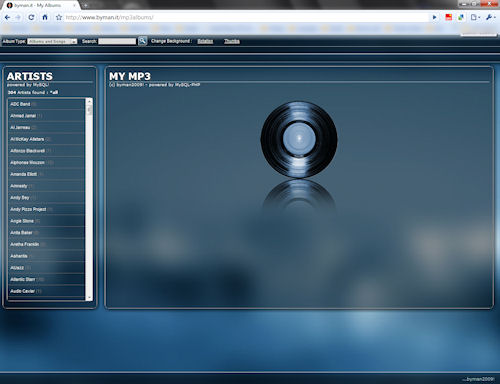Screen dimensions: 500x384
Task: Click the vinyl record image
Action: pyautogui.click(x=299, y=139)
